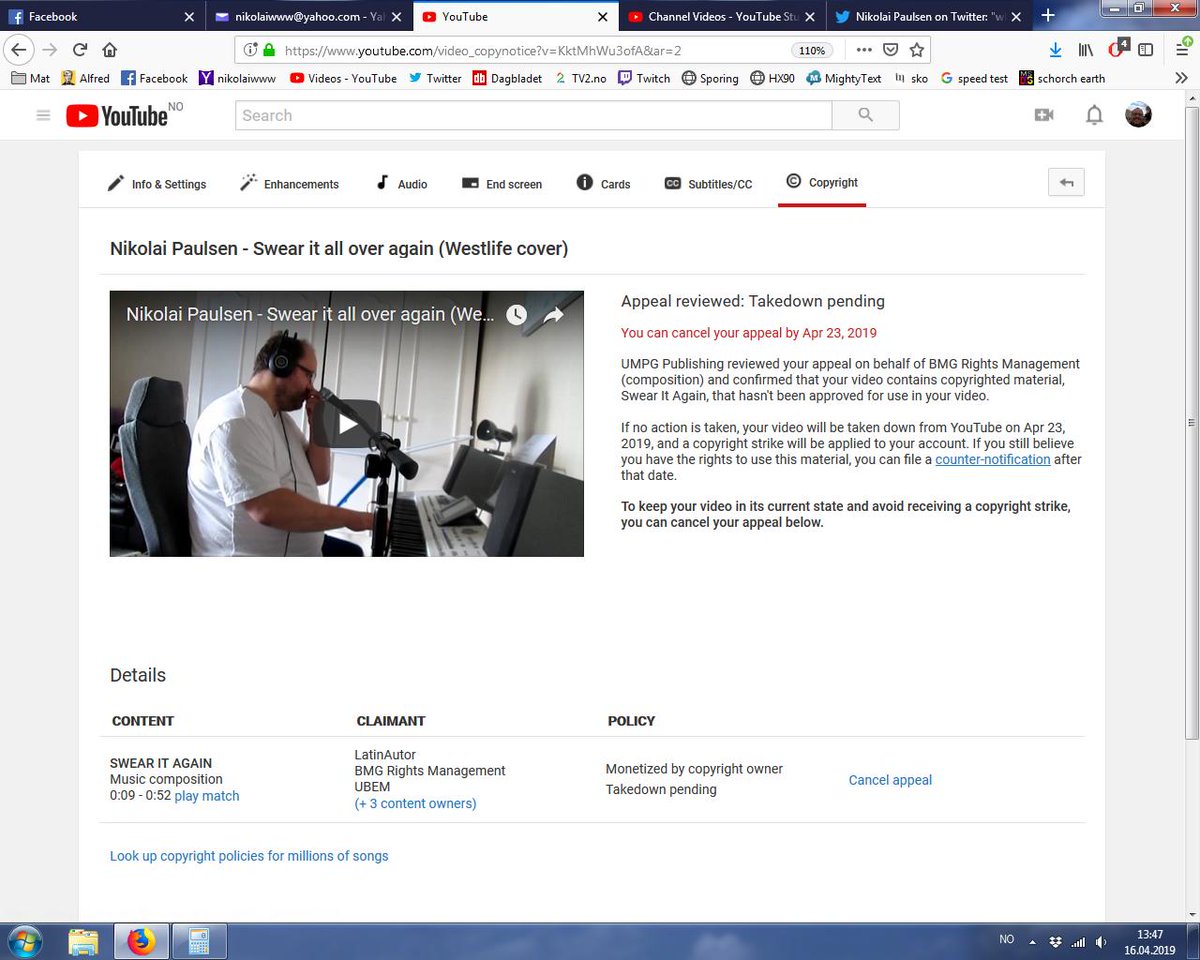The width and height of the screenshot is (1200, 960).
Task: Click taskbar volume speaker icon
Action: (x=1101, y=940)
